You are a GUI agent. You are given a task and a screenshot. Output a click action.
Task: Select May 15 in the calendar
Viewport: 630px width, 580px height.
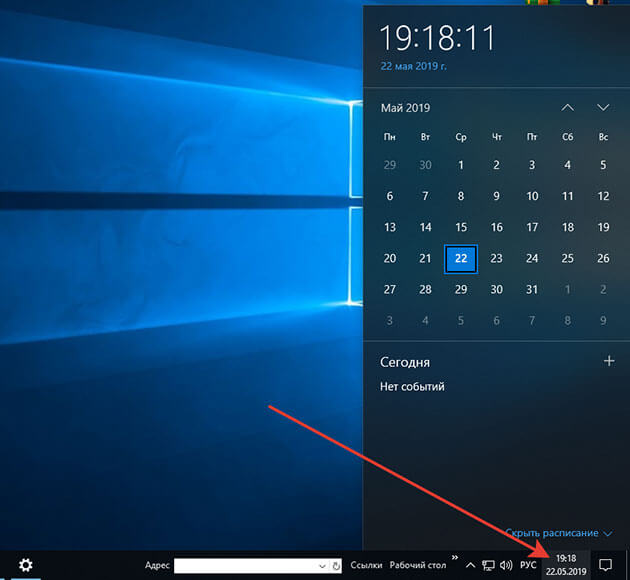[461, 227]
